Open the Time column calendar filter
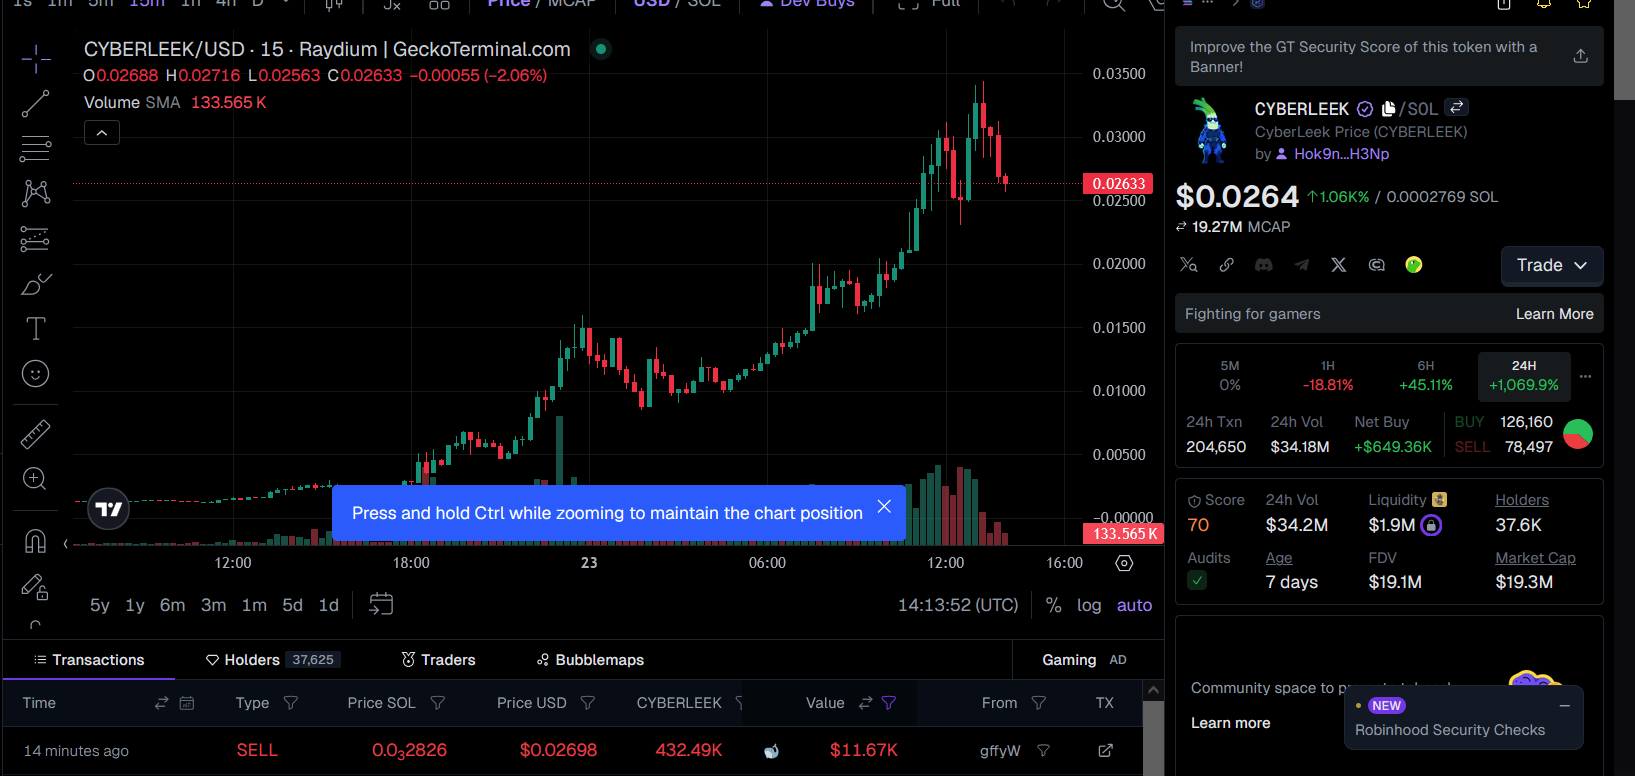The image size is (1635, 776). tap(187, 703)
